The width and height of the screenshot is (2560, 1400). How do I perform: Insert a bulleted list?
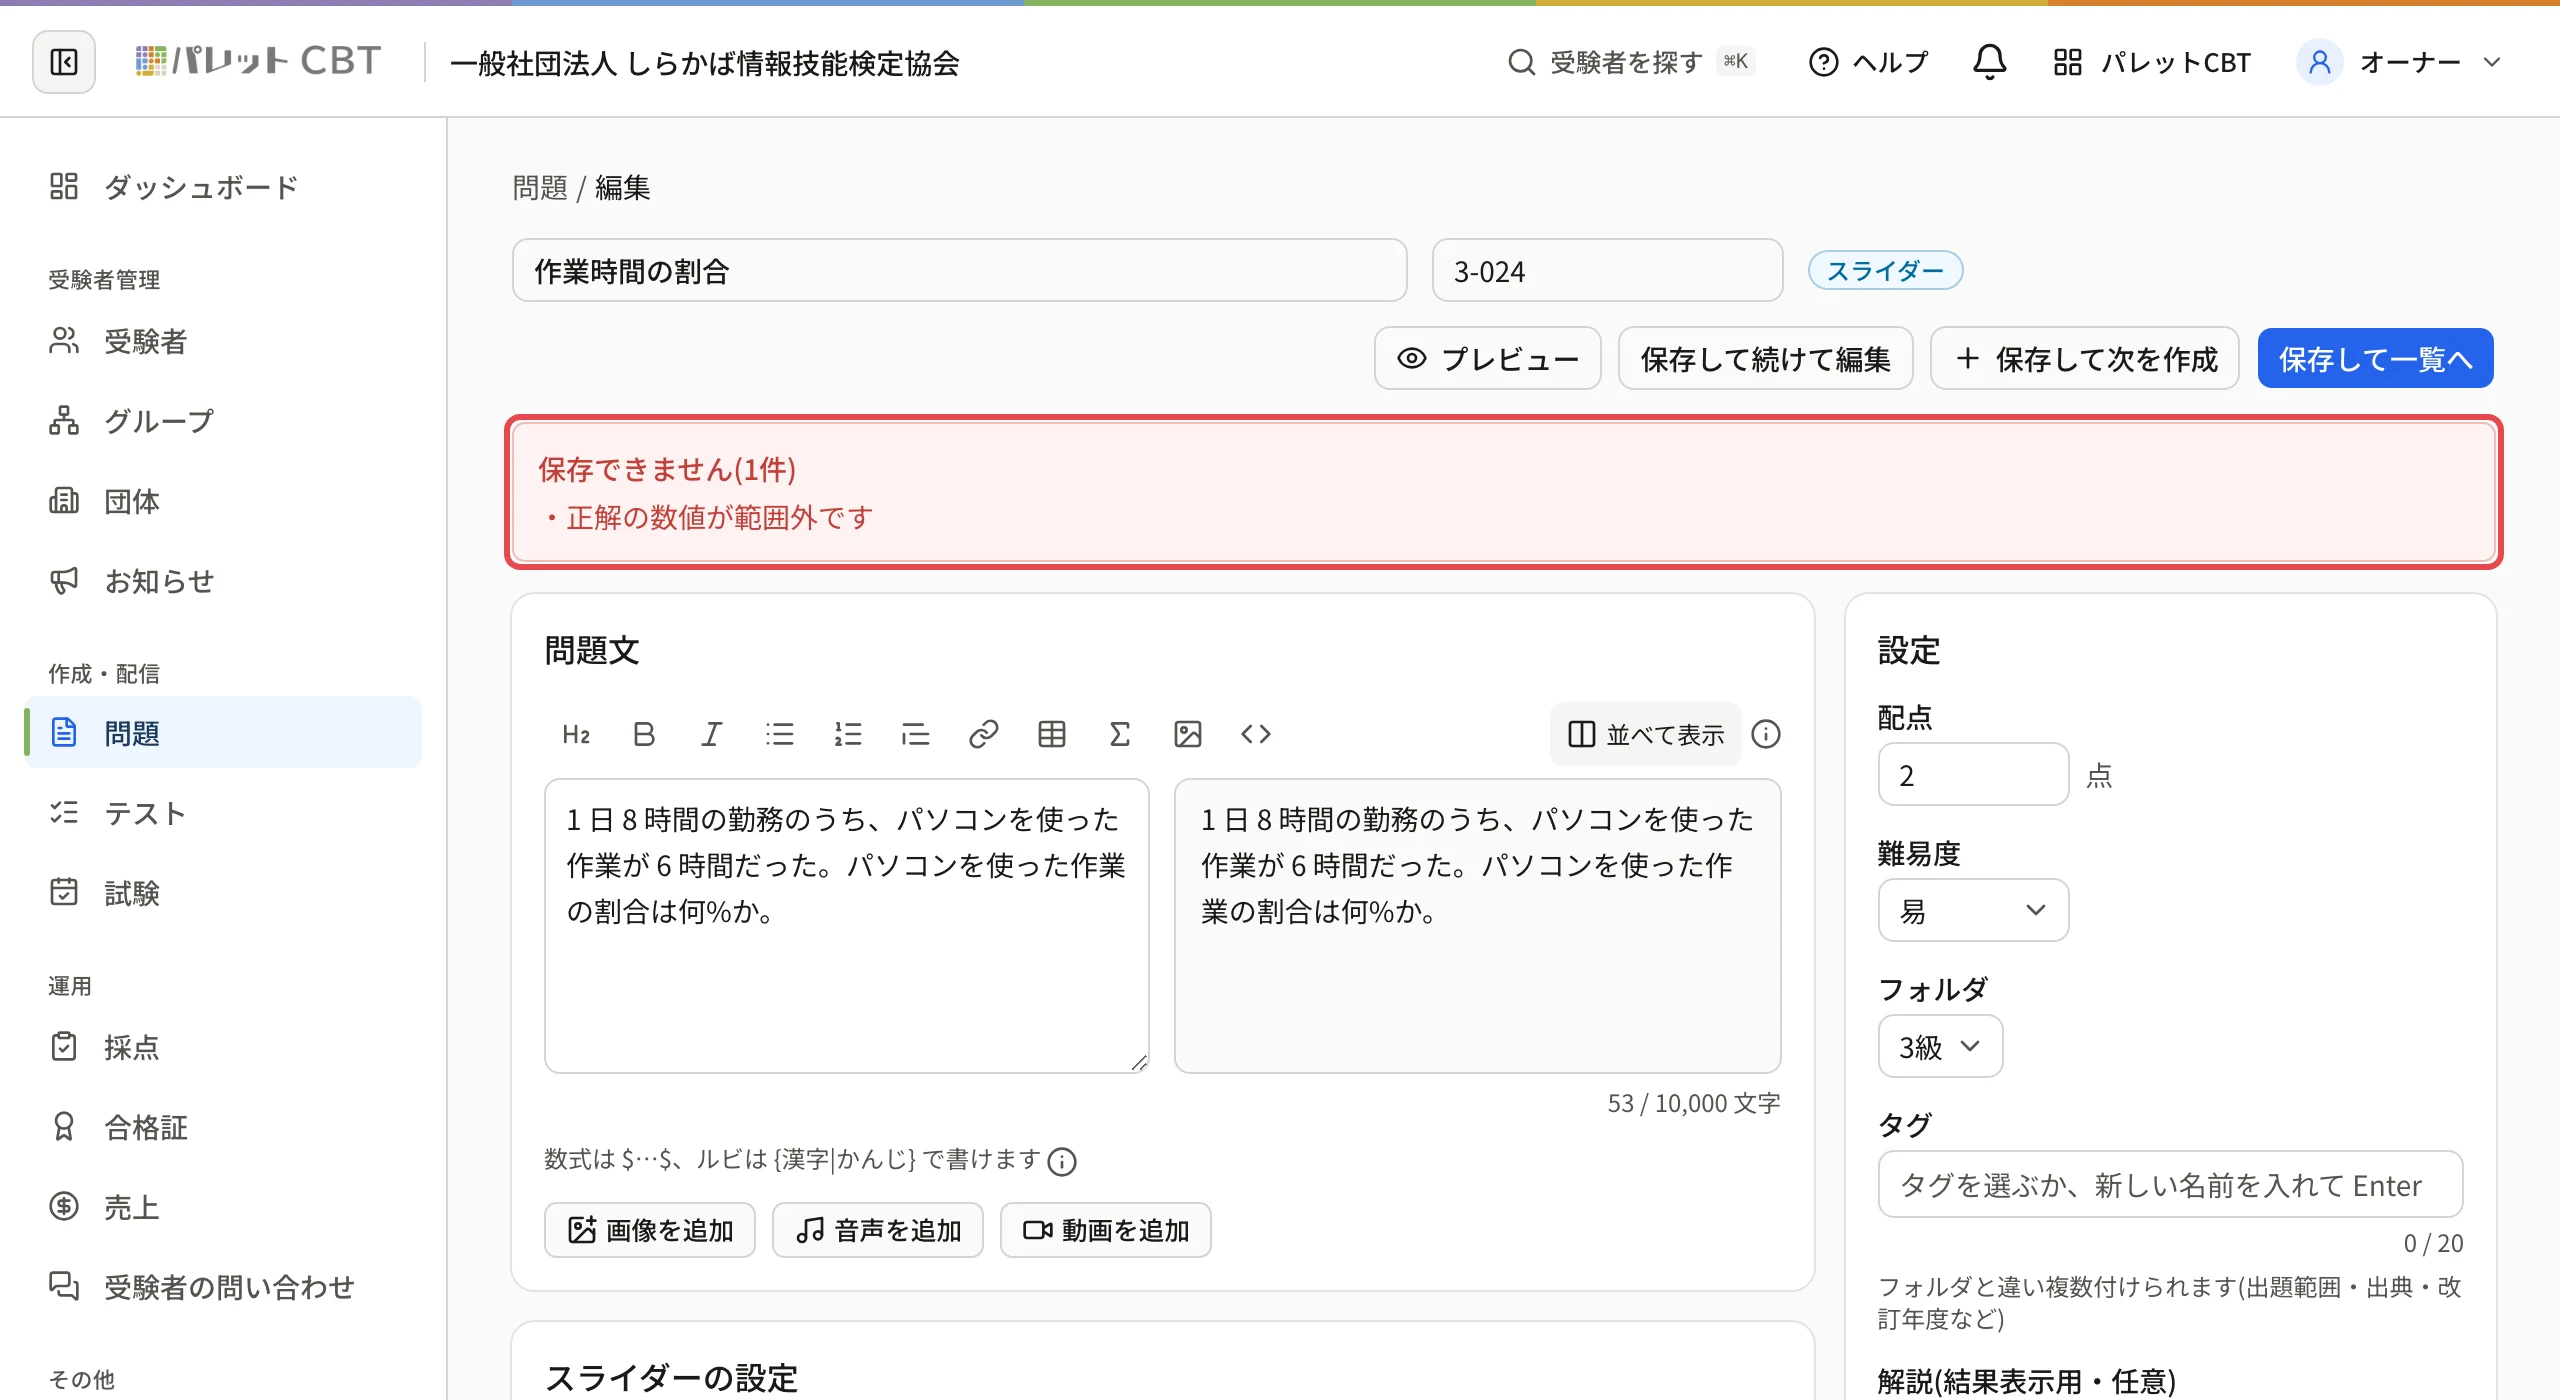coord(780,734)
